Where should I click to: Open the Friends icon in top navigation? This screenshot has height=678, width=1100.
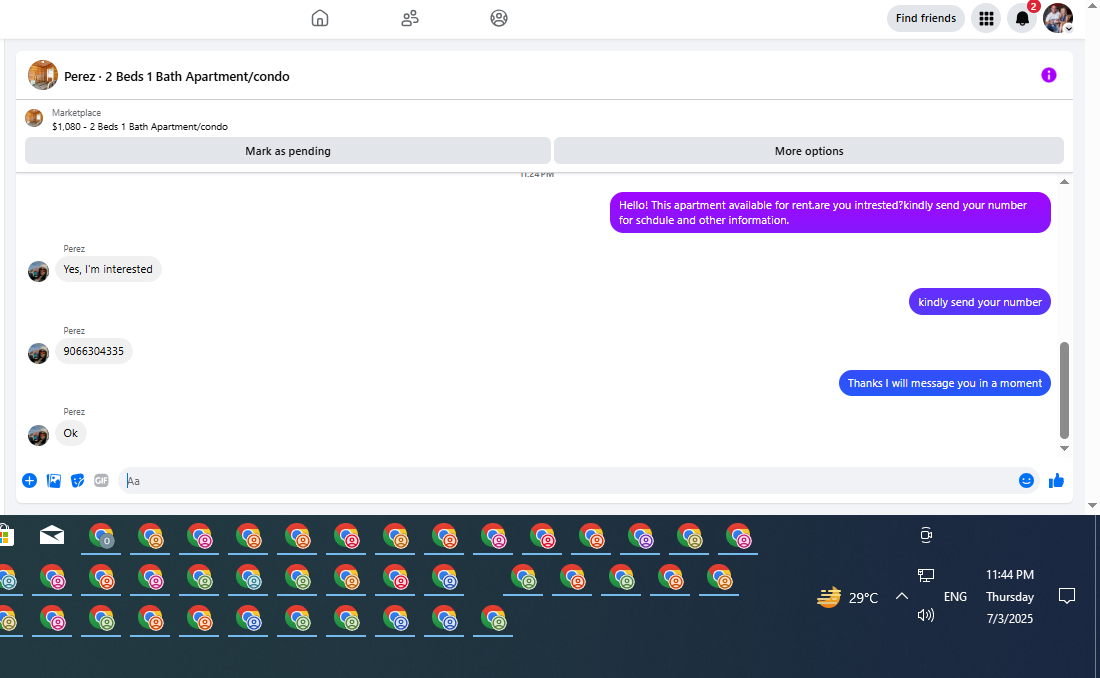point(410,18)
